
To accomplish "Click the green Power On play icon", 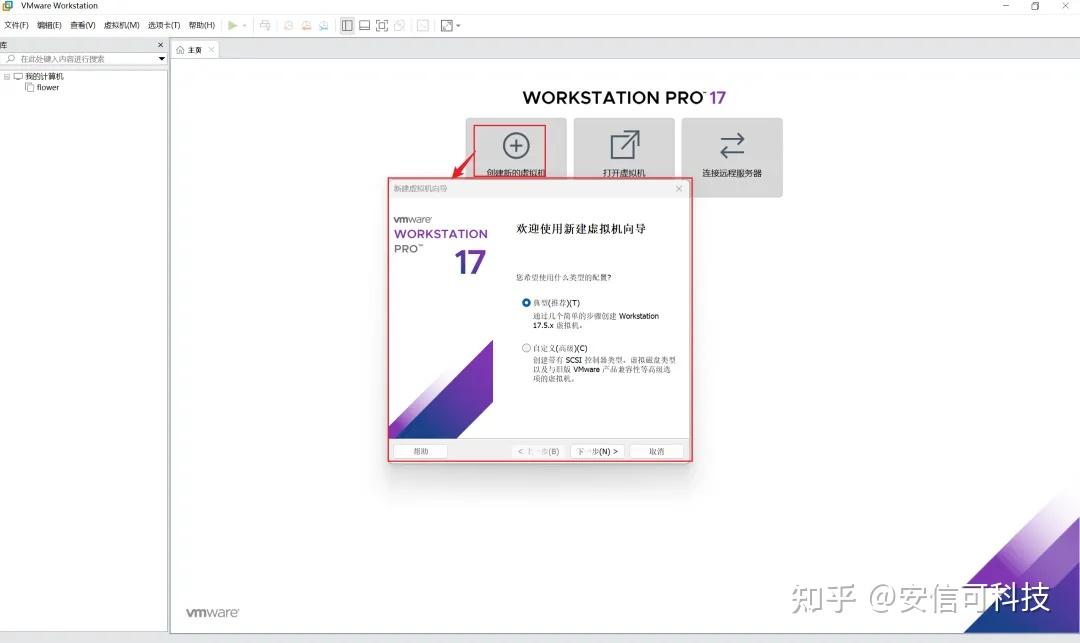I will (x=233, y=25).
